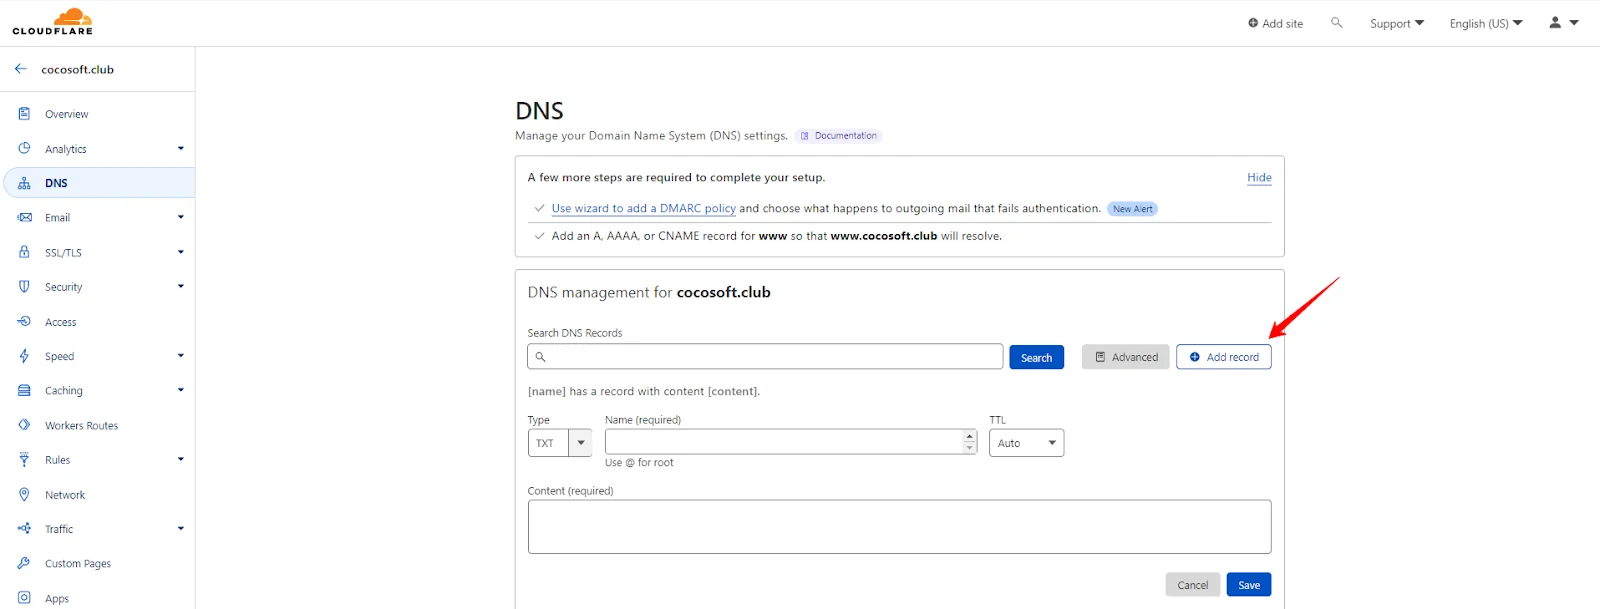Open the record Type TXT dropdown
Screen dimensions: 1600x609
(x=560, y=443)
